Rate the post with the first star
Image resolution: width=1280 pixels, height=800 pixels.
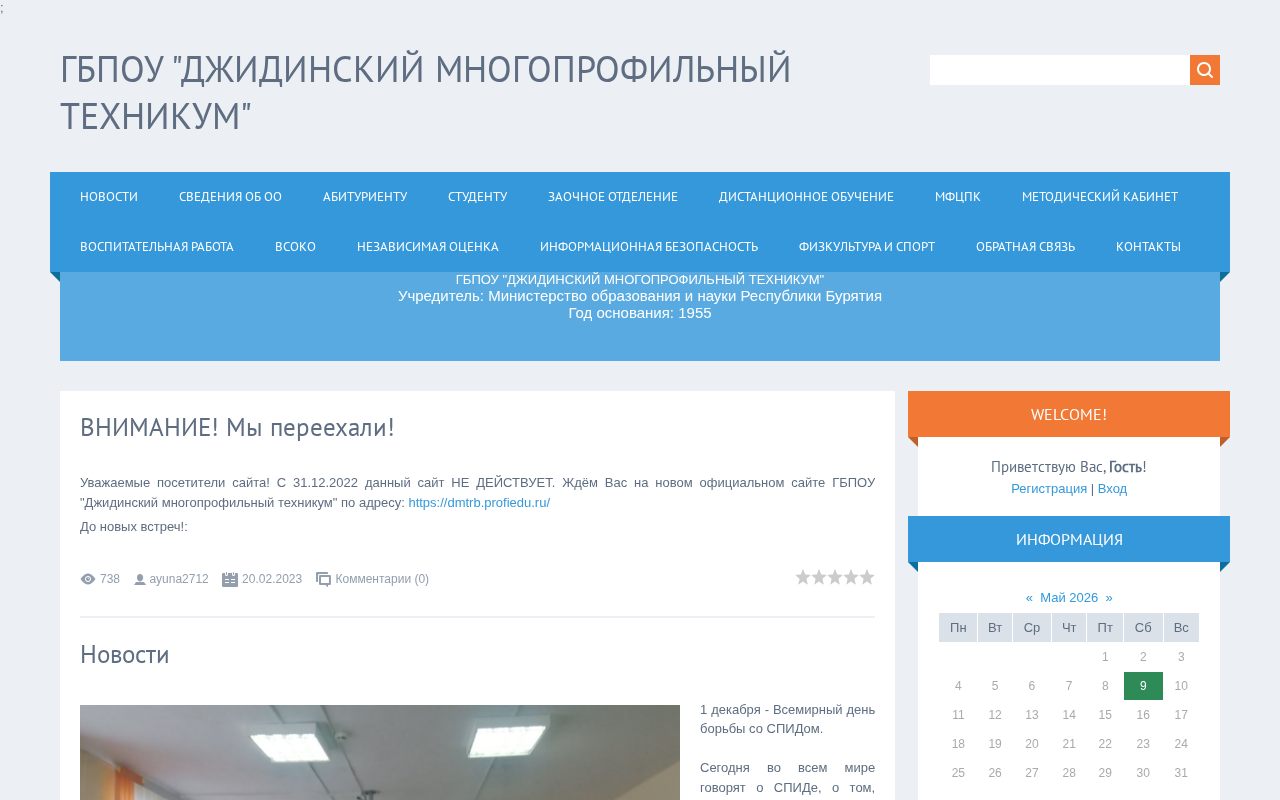coord(803,577)
